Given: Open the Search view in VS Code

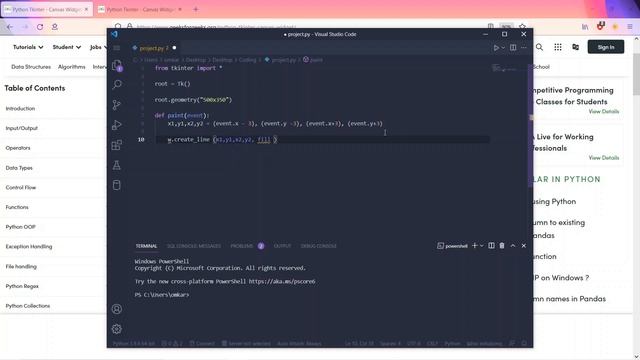Looking at the screenshot, I should point(117,84).
